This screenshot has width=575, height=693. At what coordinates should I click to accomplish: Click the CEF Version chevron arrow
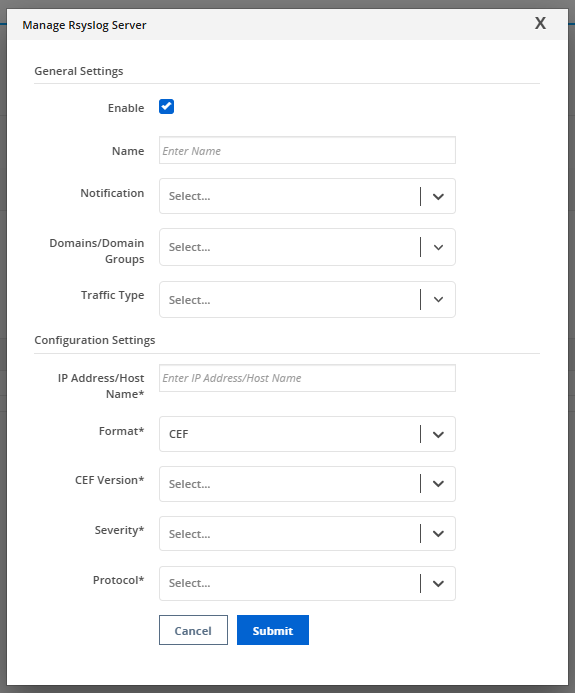coord(438,484)
